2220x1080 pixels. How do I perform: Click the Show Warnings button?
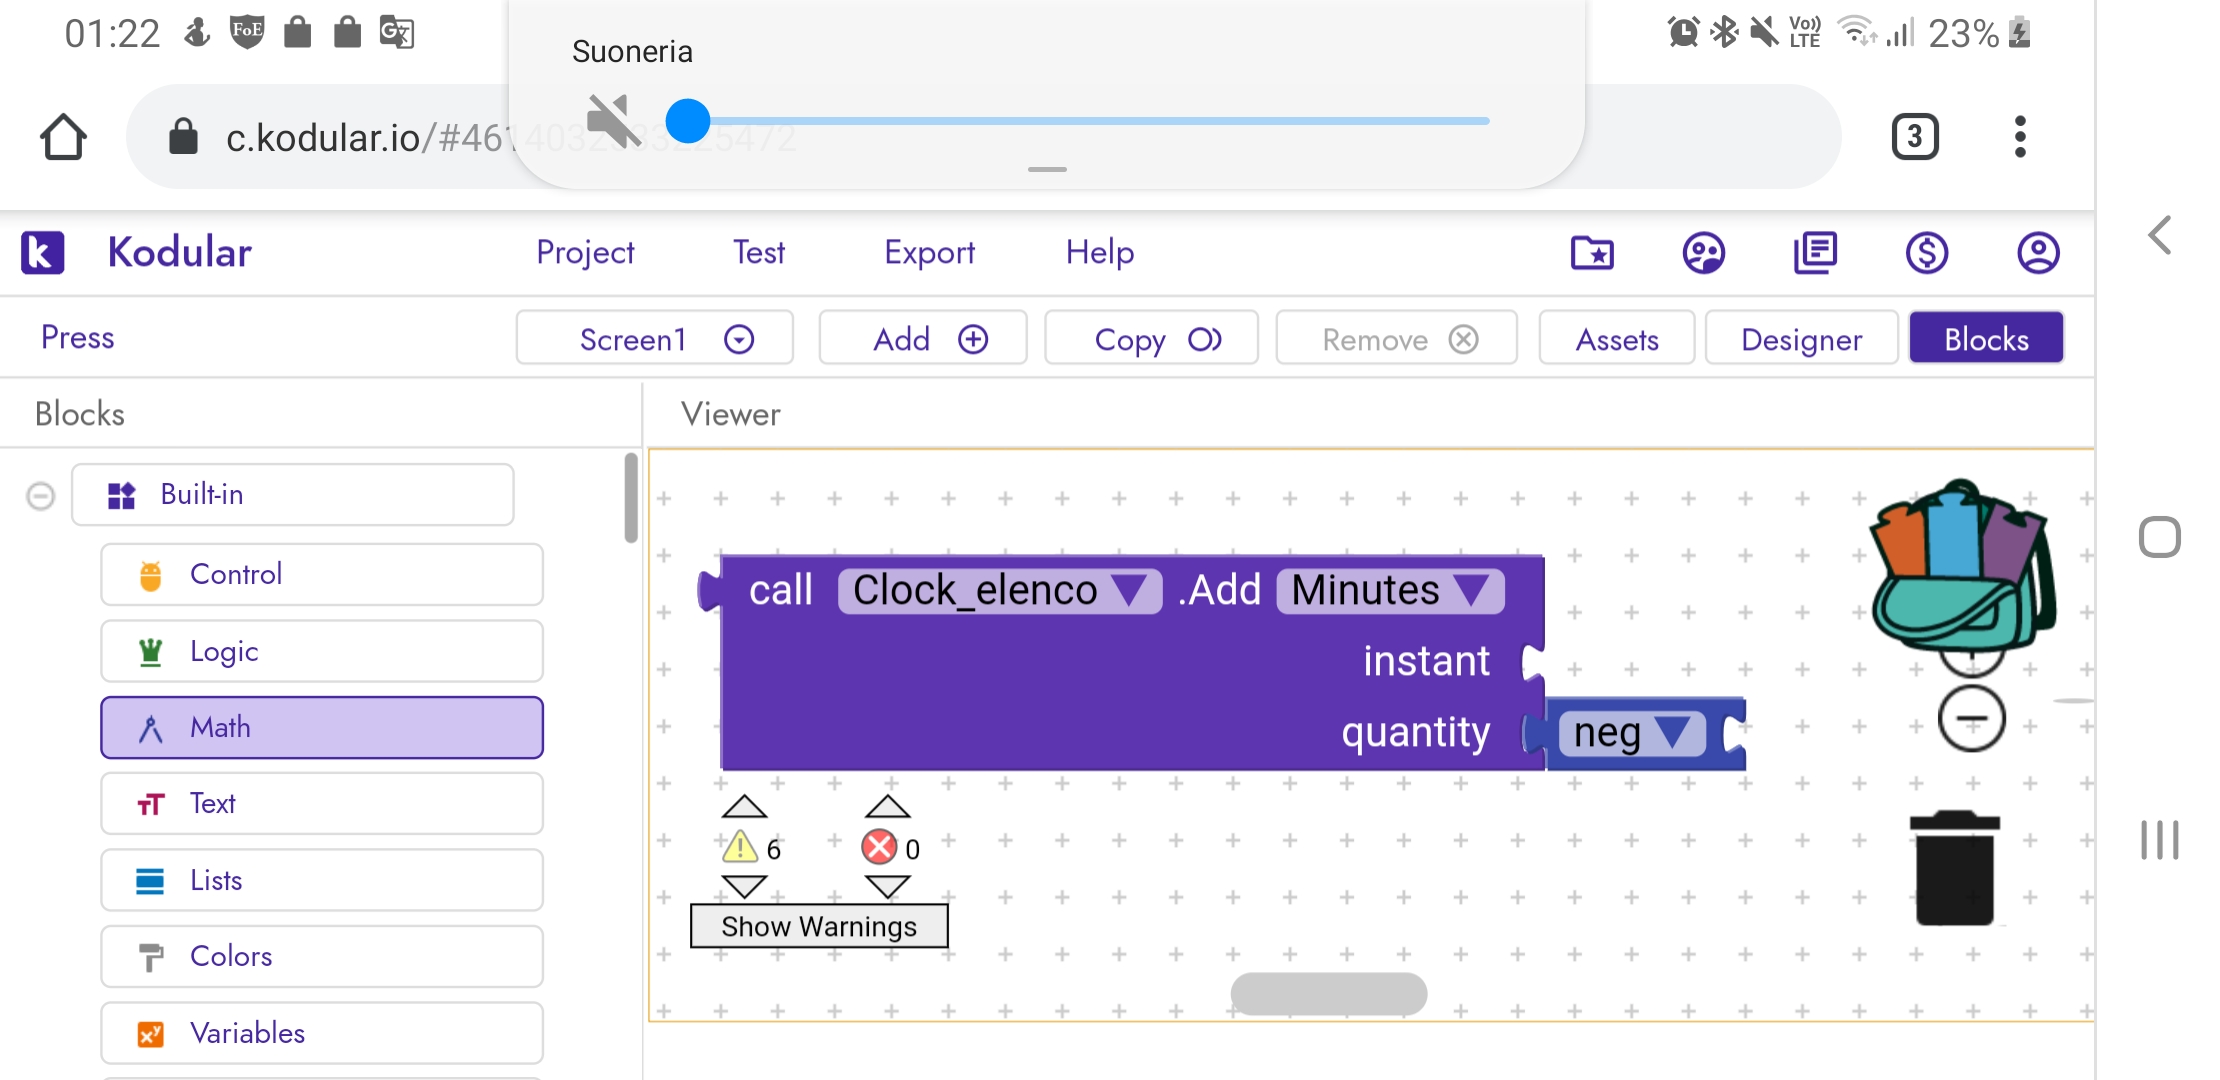point(818,927)
